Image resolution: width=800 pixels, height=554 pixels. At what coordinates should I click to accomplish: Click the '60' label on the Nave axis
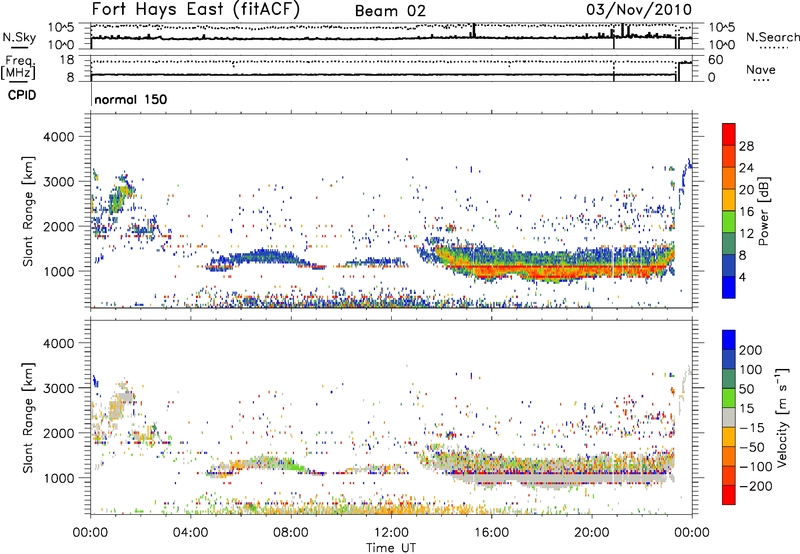(715, 60)
